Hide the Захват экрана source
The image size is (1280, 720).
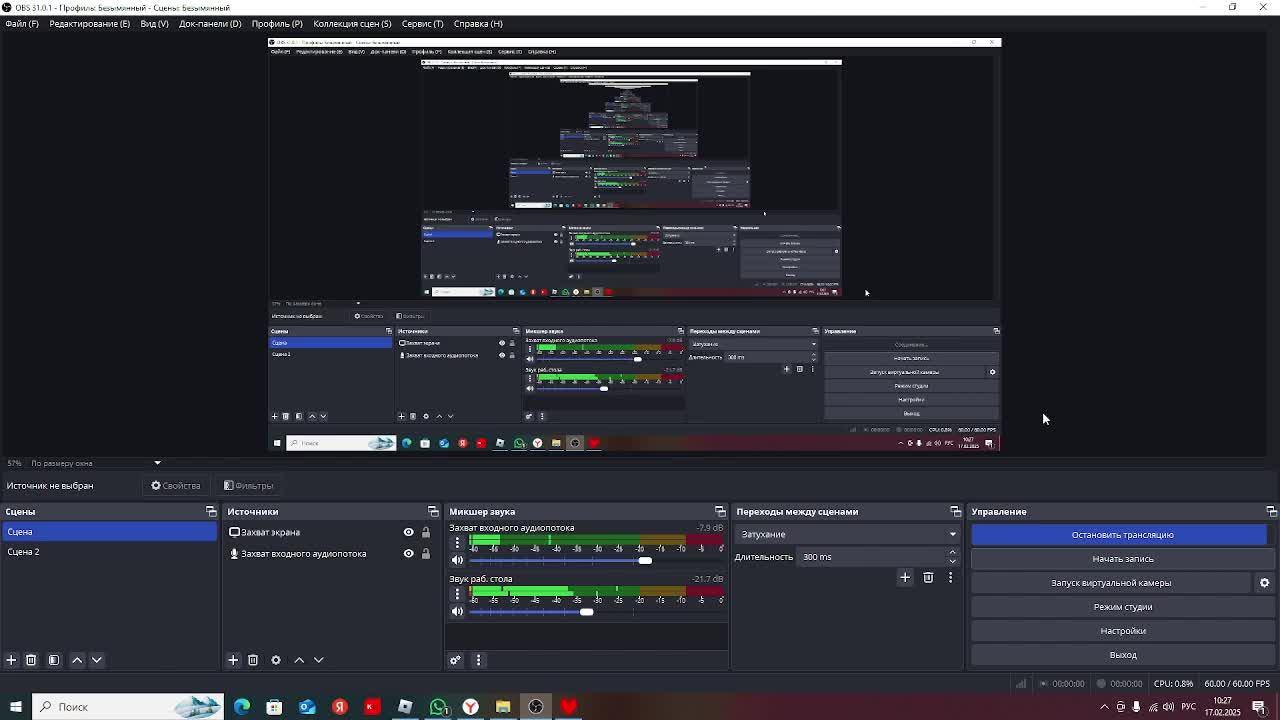pos(408,532)
